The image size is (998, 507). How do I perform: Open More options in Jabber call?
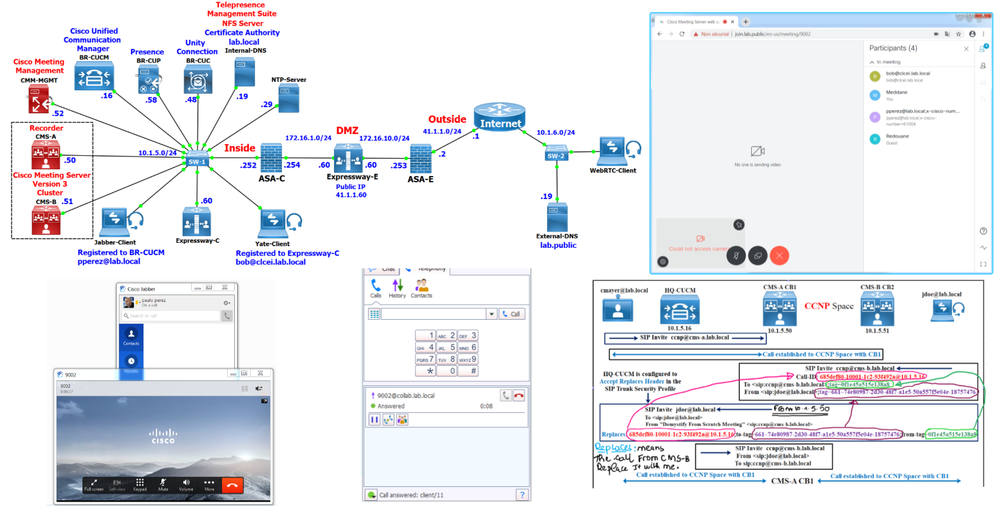[209, 485]
